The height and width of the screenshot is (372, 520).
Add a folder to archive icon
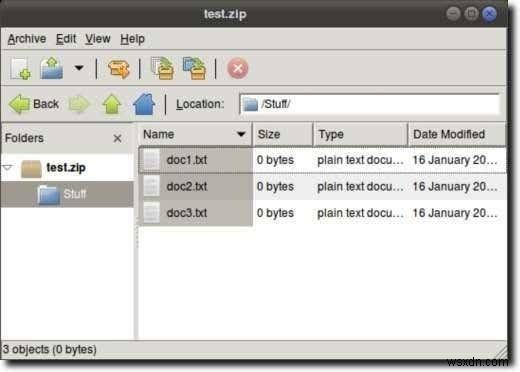[194, 68]
